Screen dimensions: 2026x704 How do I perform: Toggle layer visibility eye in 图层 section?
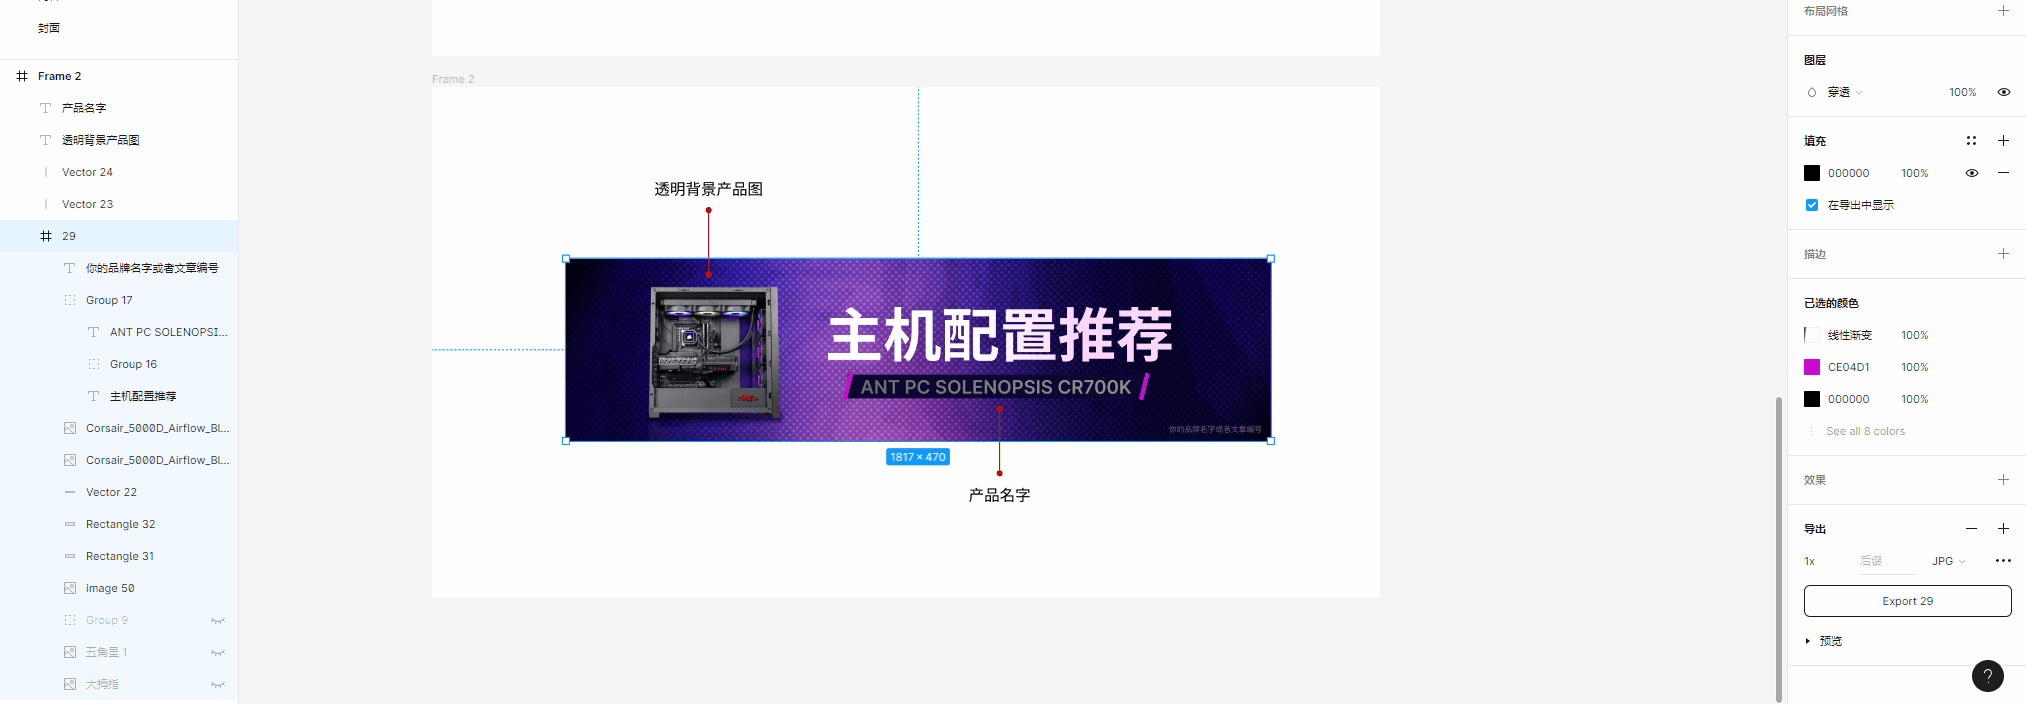pos(2003,92)
